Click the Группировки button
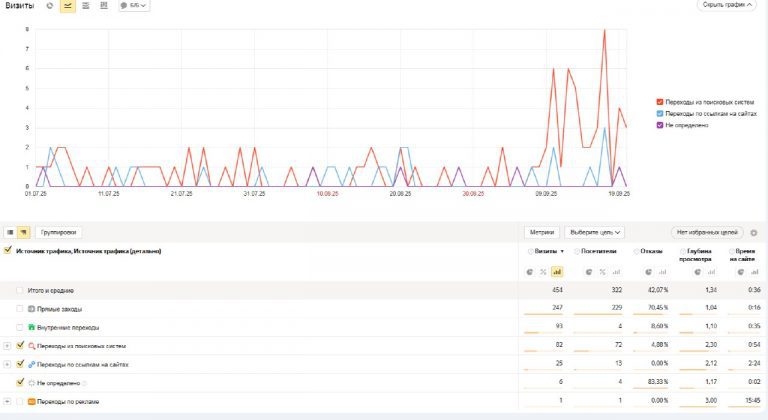 click(58, 232)
